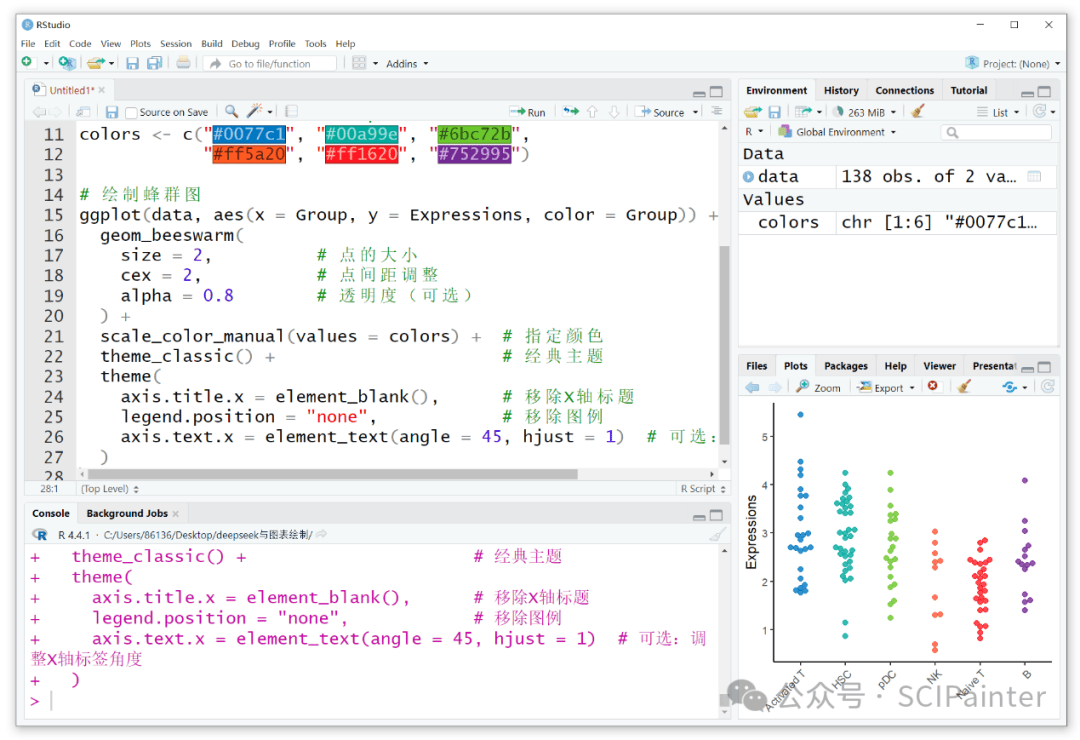Open the Export dropdown in Plots

[886, 387]
